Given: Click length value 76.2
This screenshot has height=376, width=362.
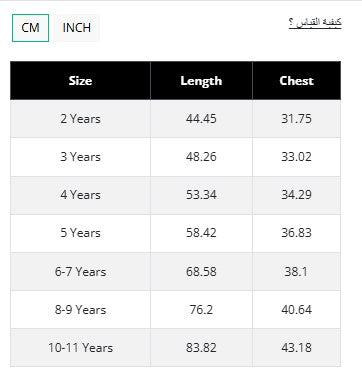Looking at the screenshot, I should tap(201, 310).
